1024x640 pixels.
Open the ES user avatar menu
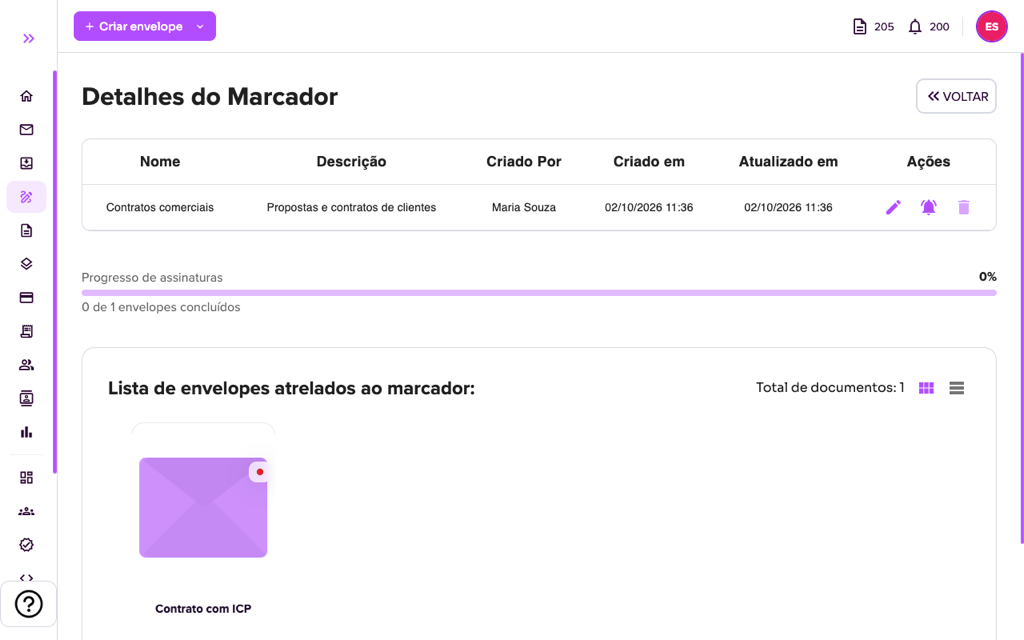[991, 26]
